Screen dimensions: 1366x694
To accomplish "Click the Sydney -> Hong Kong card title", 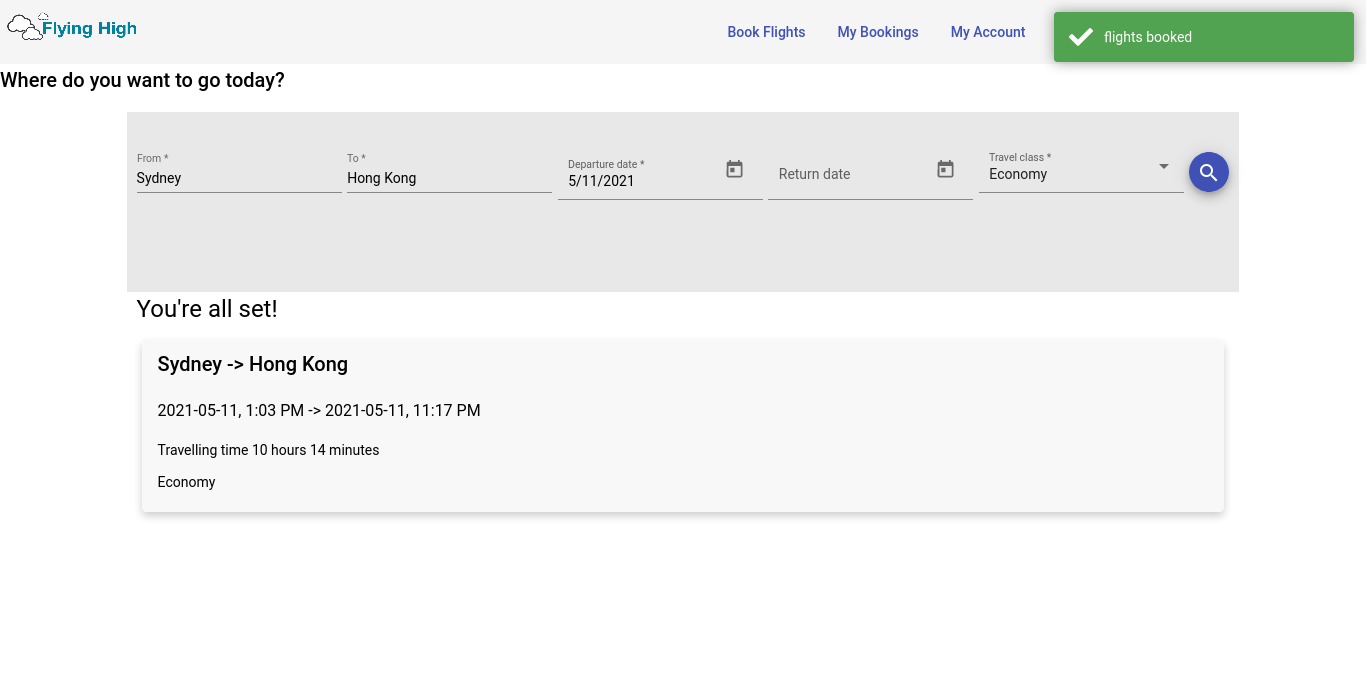I will pos(253,364).
